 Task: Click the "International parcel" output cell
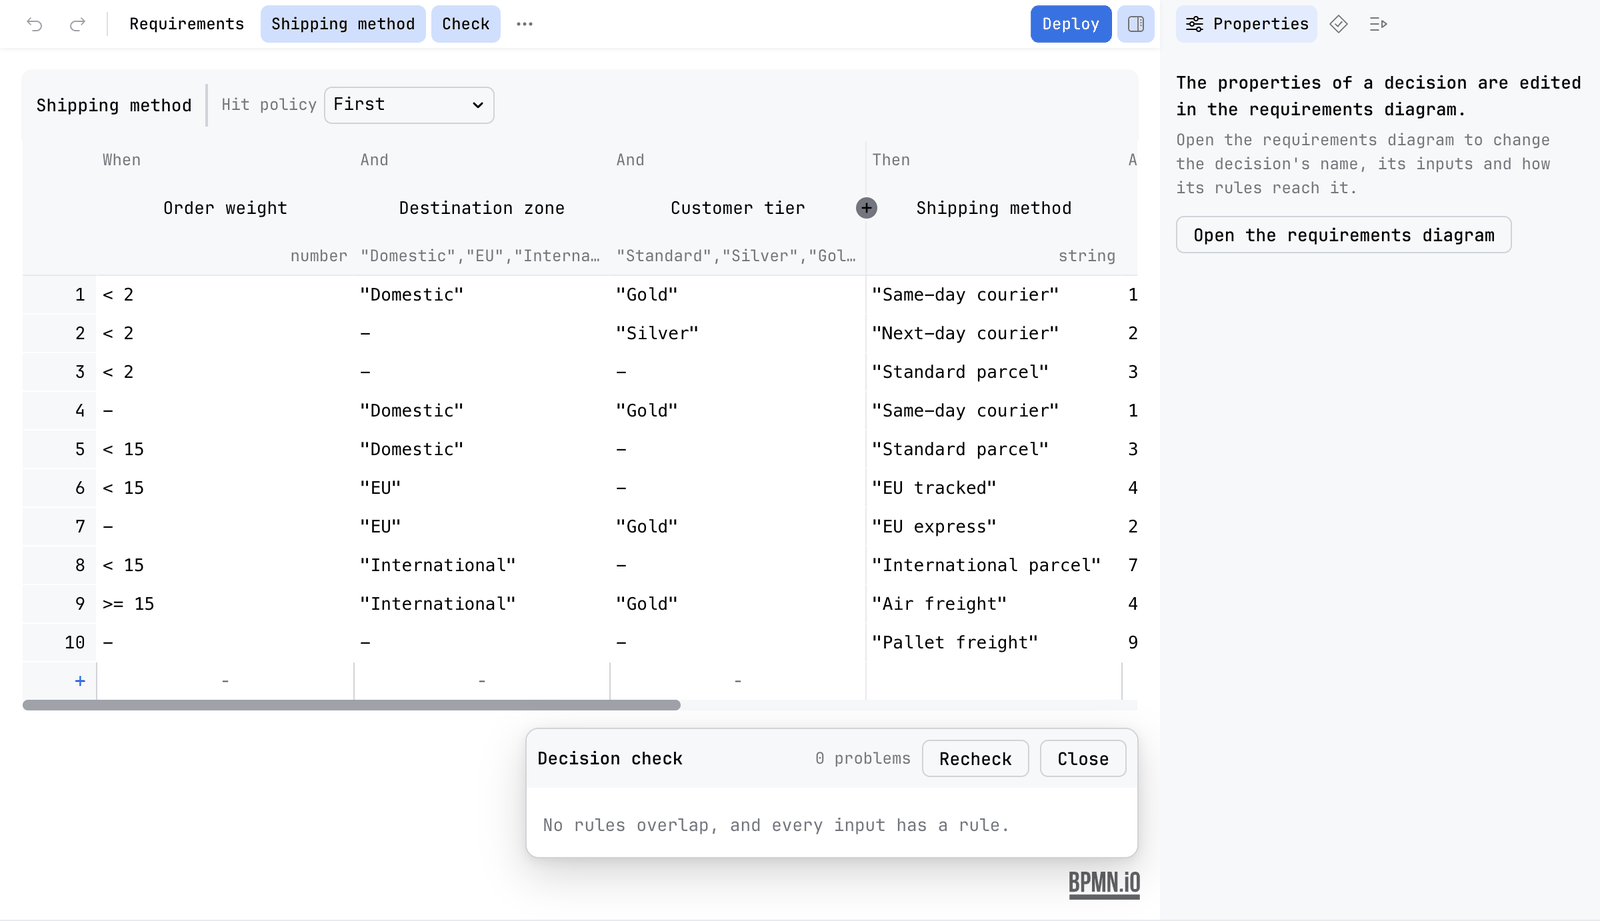pyautogui.click(x=994, y=565)
